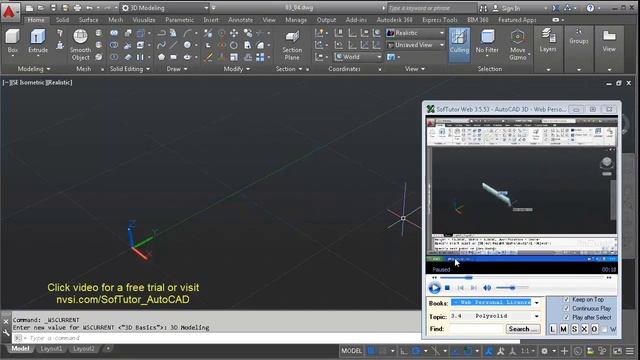
Task: Adjust the SofTutor volume slider
Action: click(x=512, y=288)
